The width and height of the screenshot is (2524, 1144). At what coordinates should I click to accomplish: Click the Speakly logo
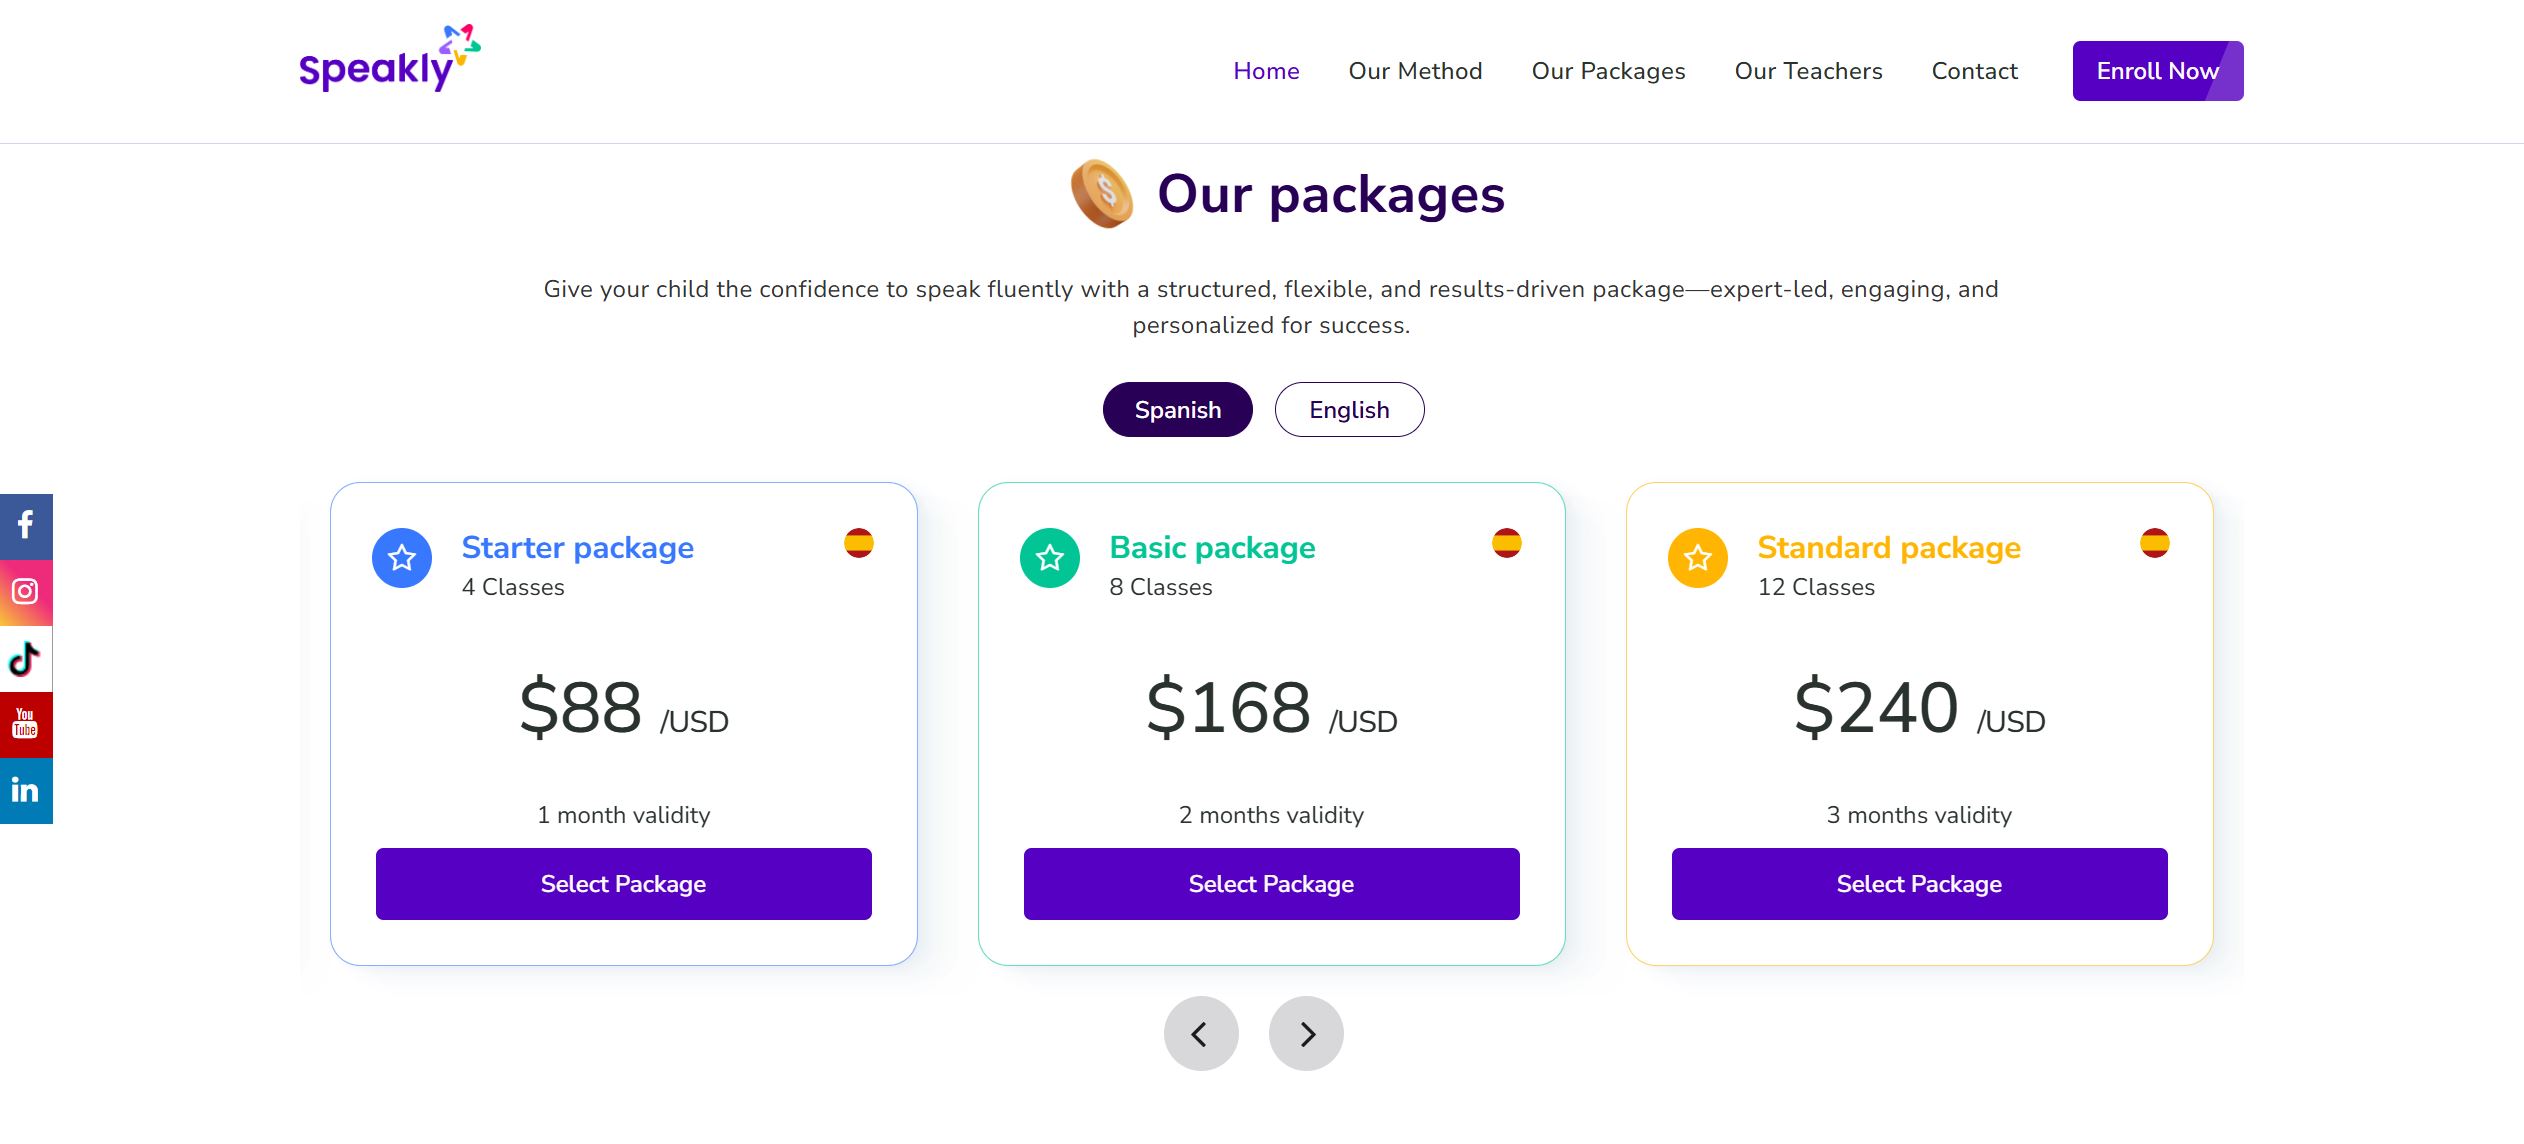click(389, 60)
